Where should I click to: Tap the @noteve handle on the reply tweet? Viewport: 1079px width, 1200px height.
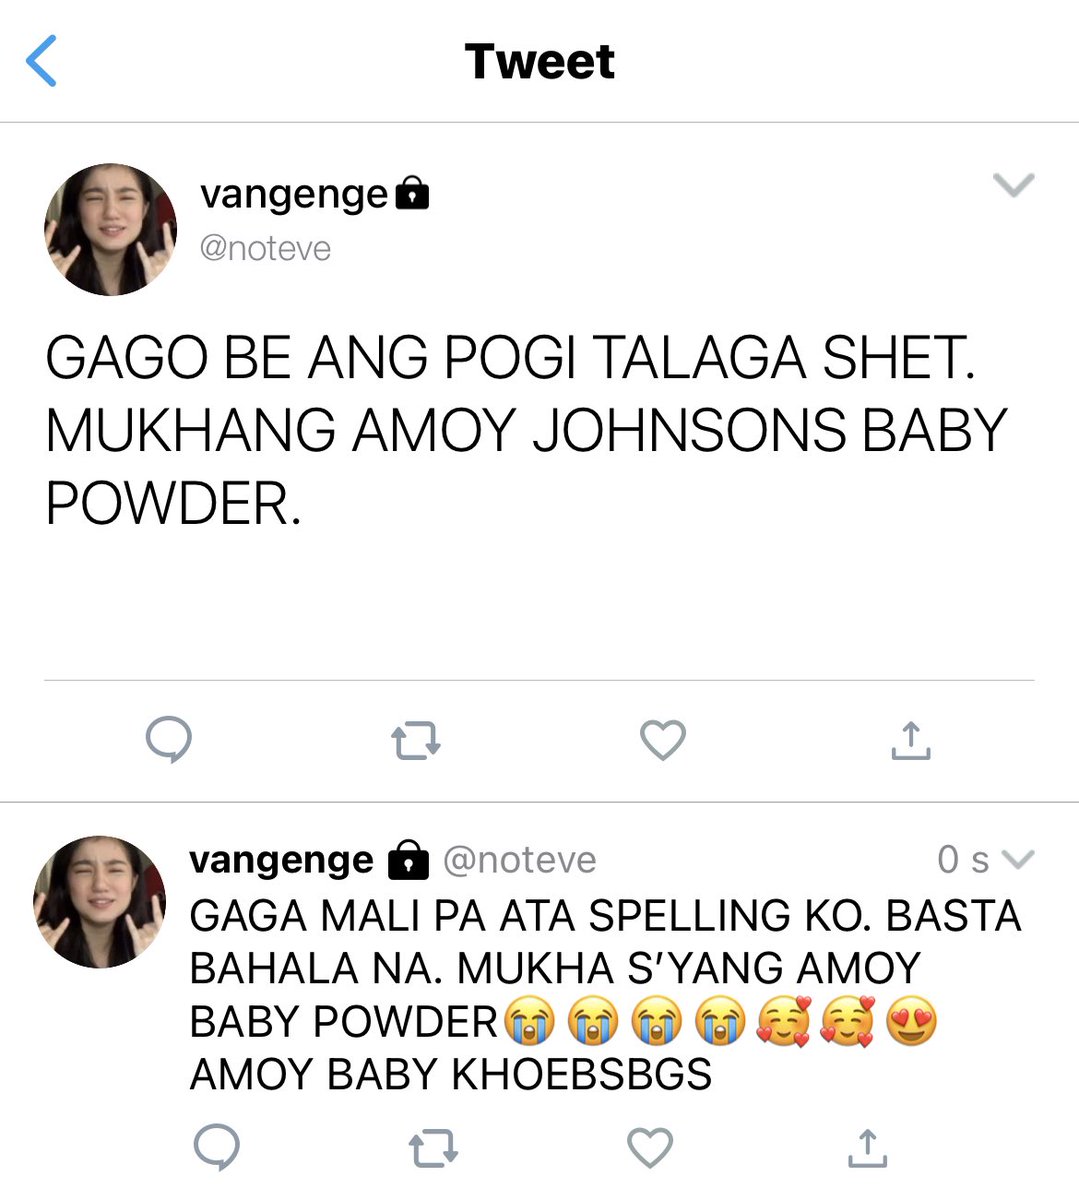[519, 860]
